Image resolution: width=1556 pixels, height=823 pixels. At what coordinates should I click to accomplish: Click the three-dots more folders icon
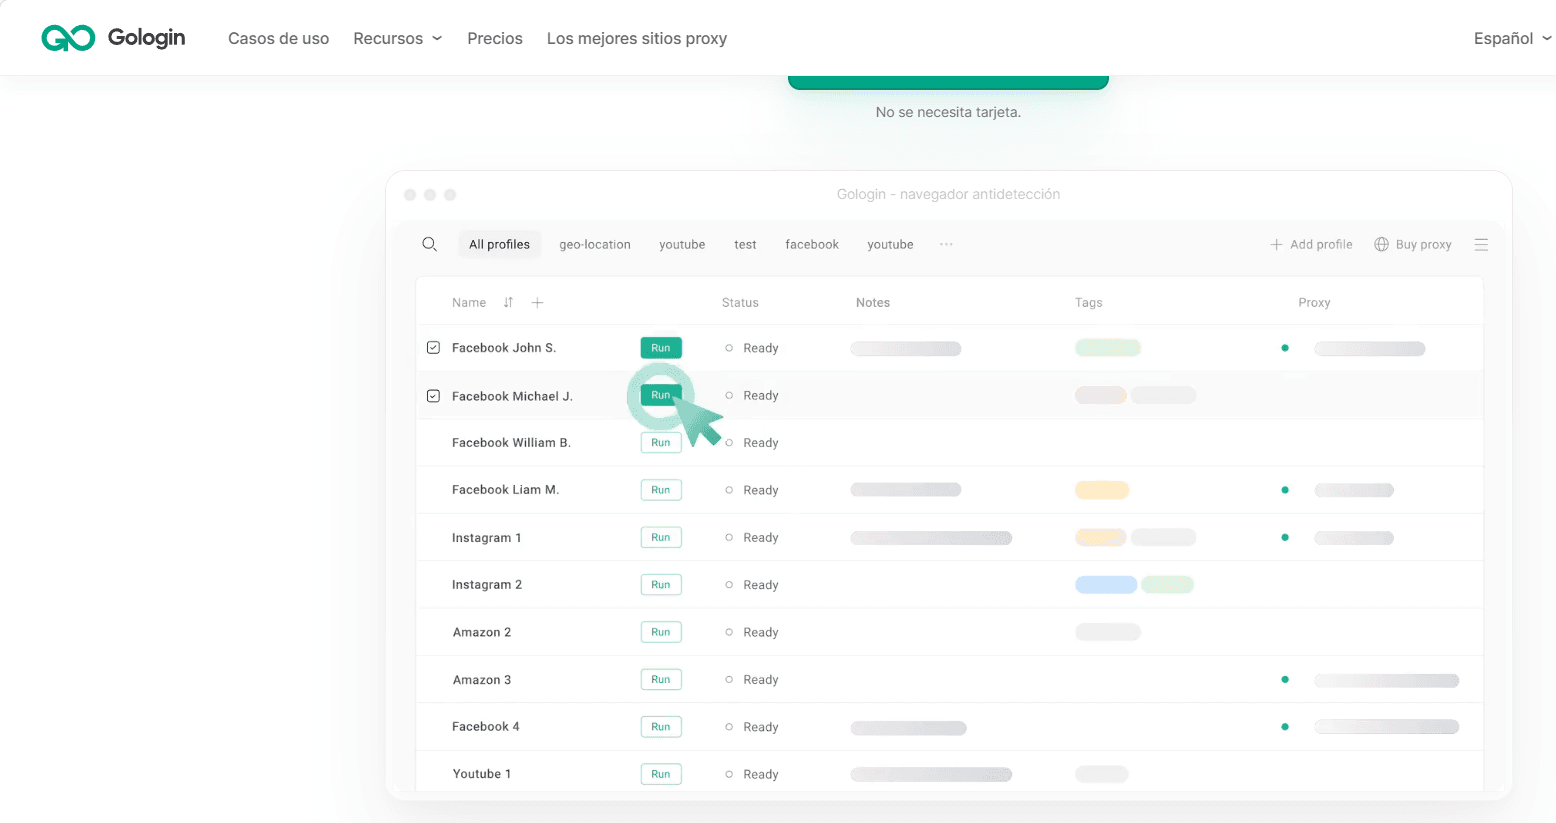(x=946, y=244)
